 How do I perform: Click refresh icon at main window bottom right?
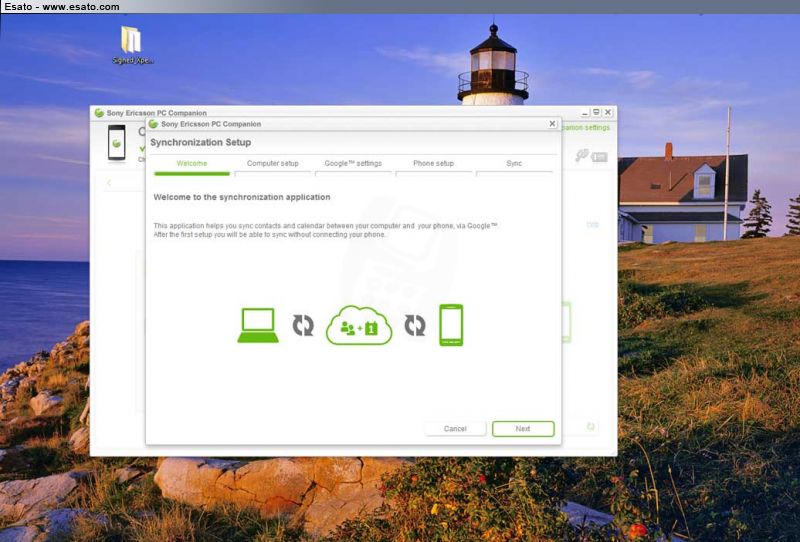(591, 426)
